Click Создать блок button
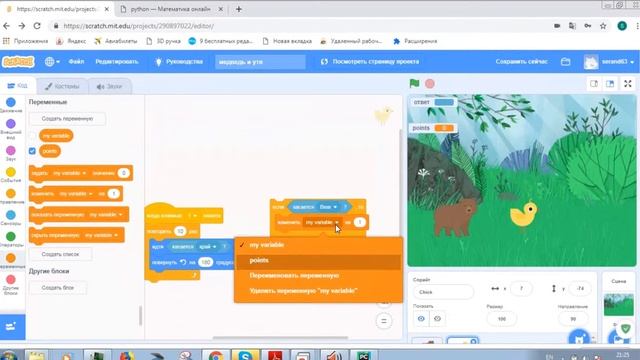This screenshot has height=360, width=640. point(58,288)
